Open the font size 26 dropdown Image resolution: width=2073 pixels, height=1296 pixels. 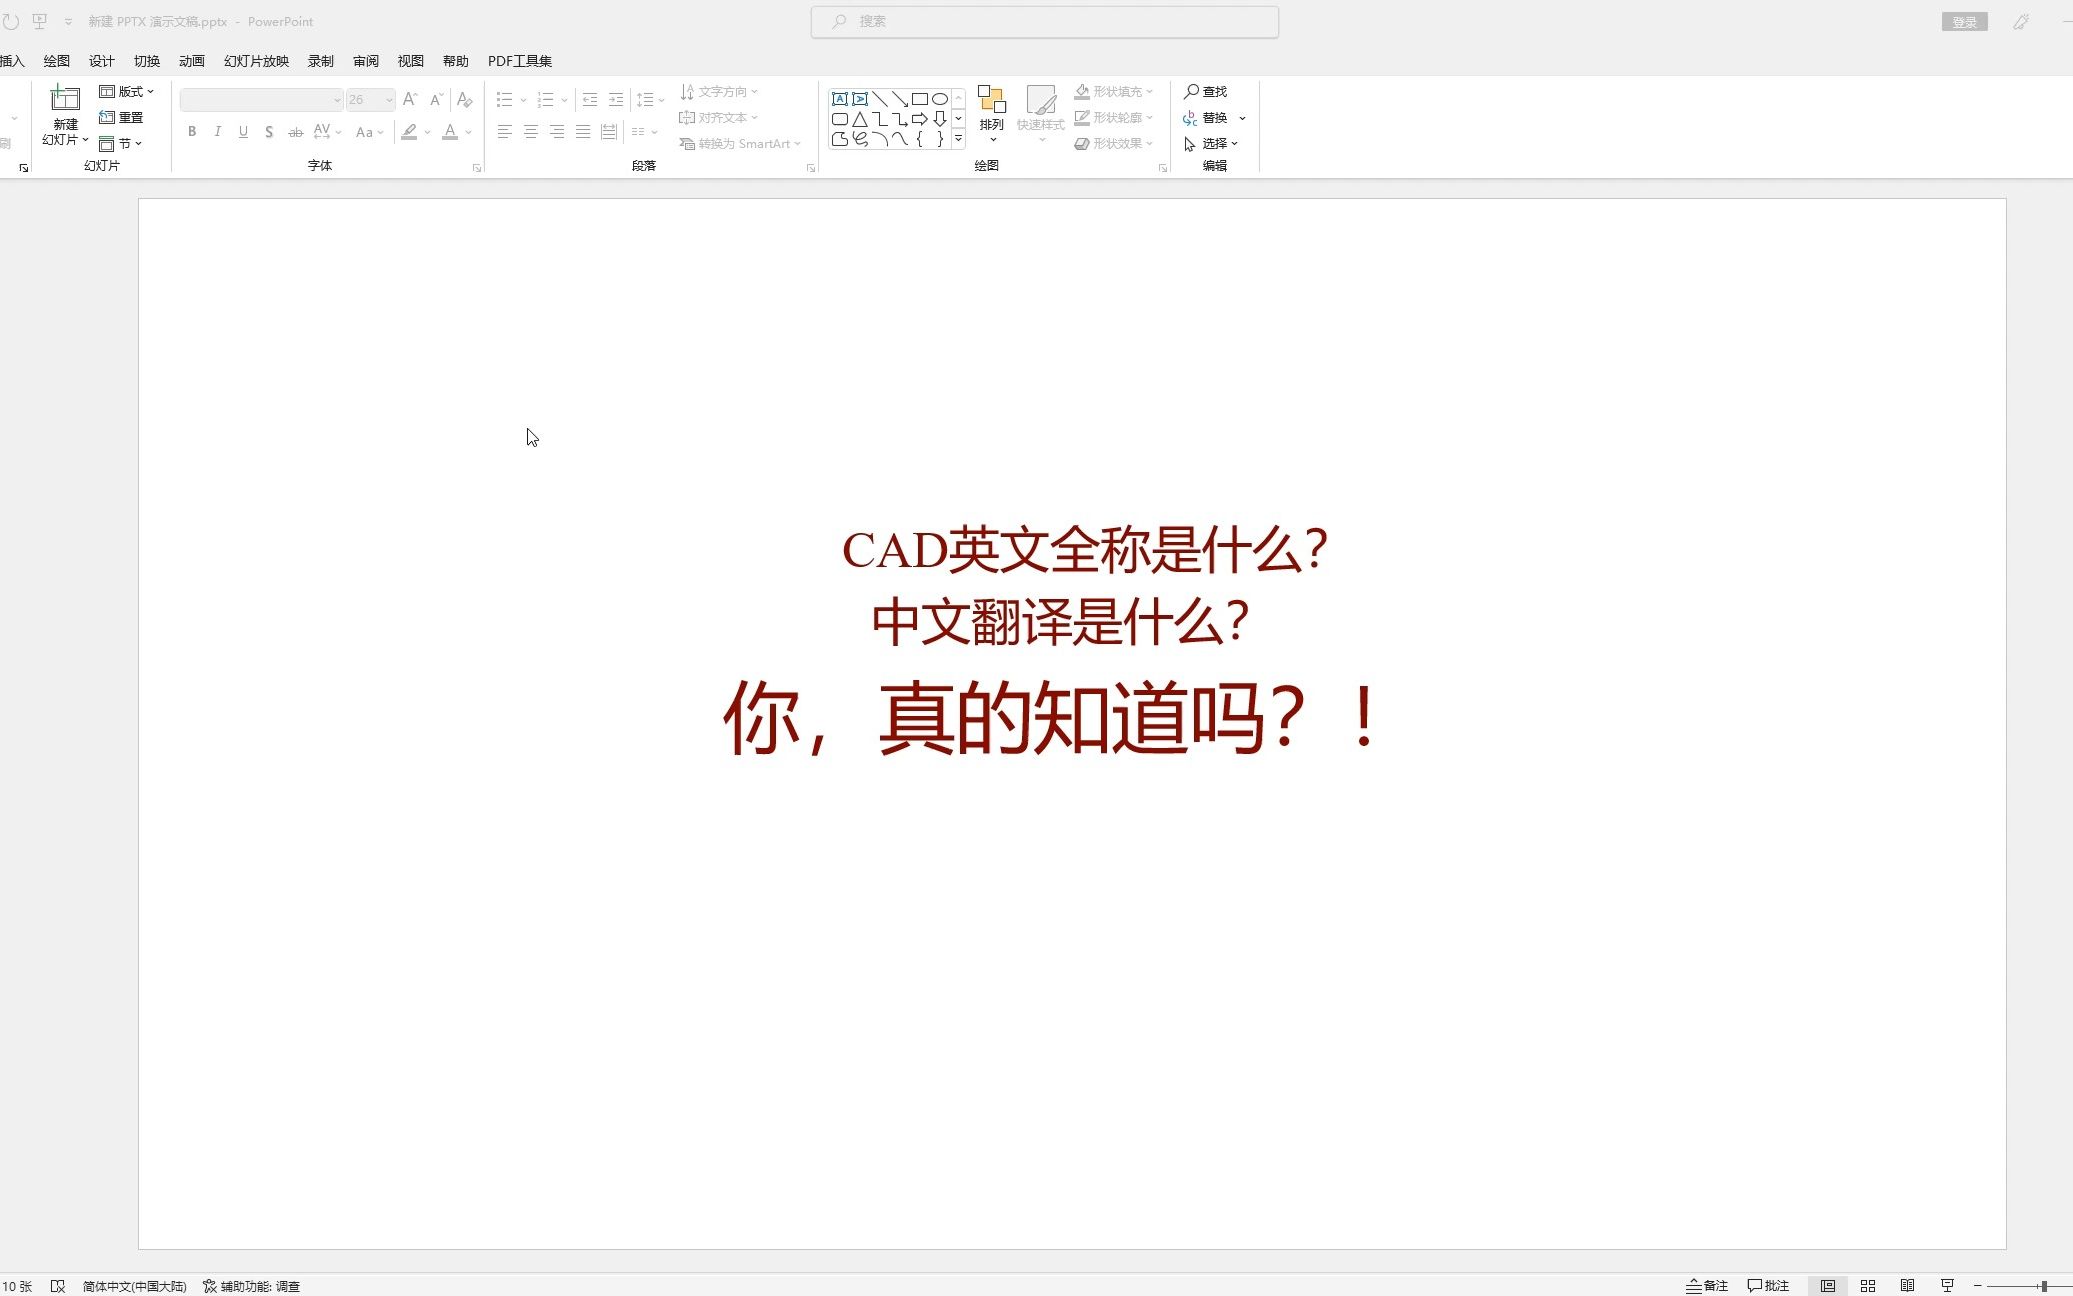(370, 99)
